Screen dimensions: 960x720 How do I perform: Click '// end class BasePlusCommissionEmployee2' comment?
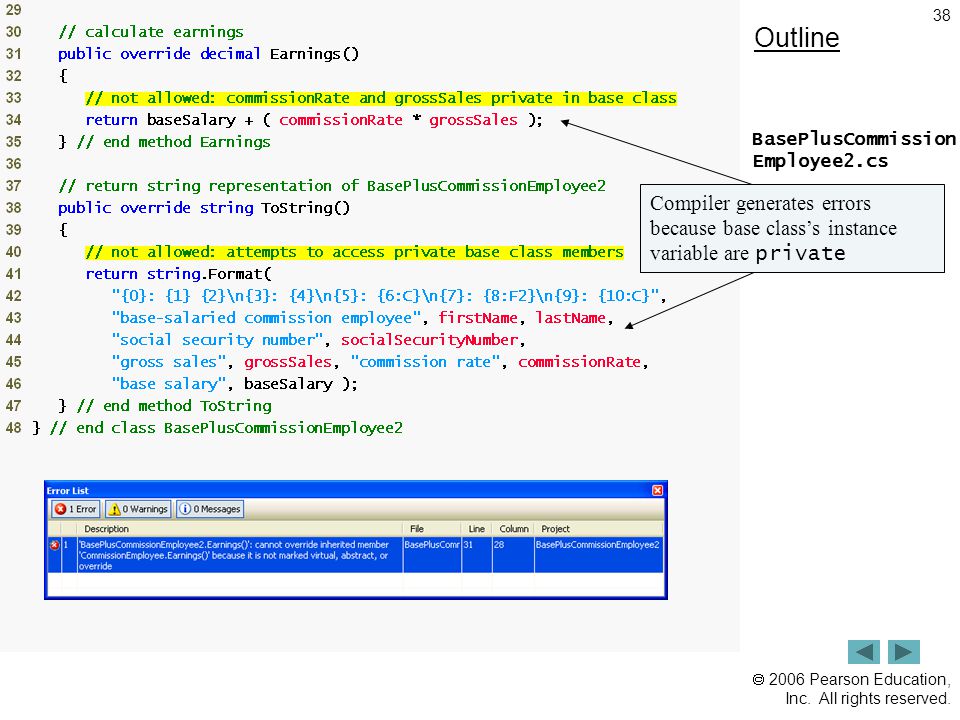(227, 429)
